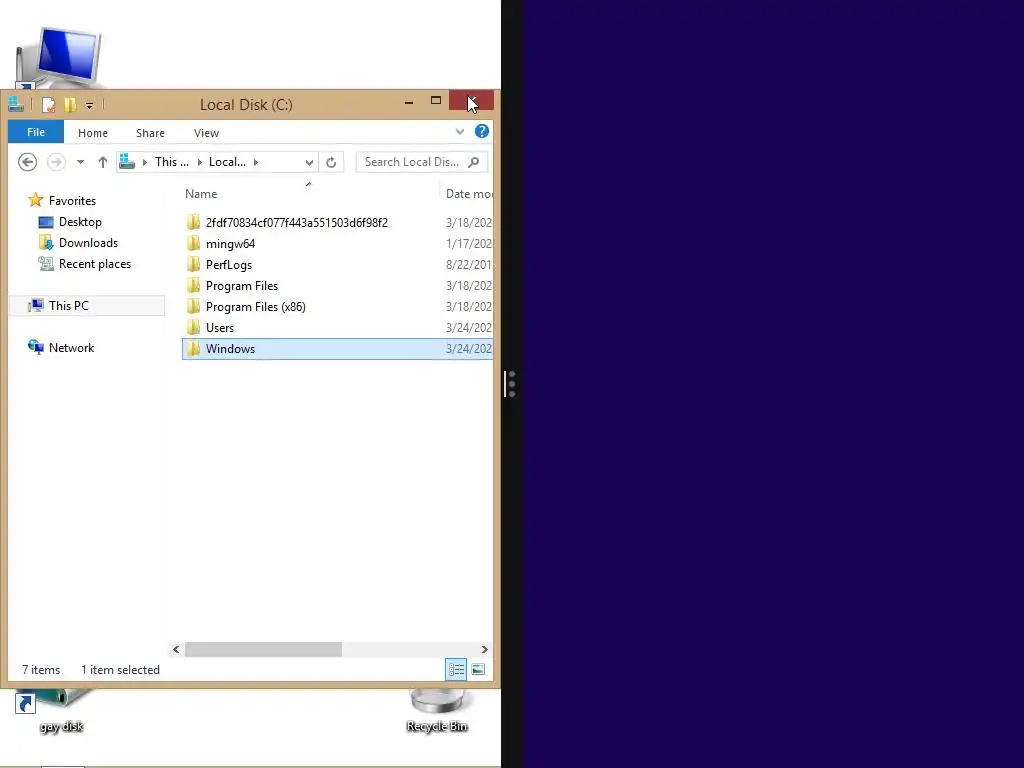Viewport: 1024px width, 768px height.
Task: Open the recent locations dropdown arrow
Action: pyautogui.click(x=80, y=162)
